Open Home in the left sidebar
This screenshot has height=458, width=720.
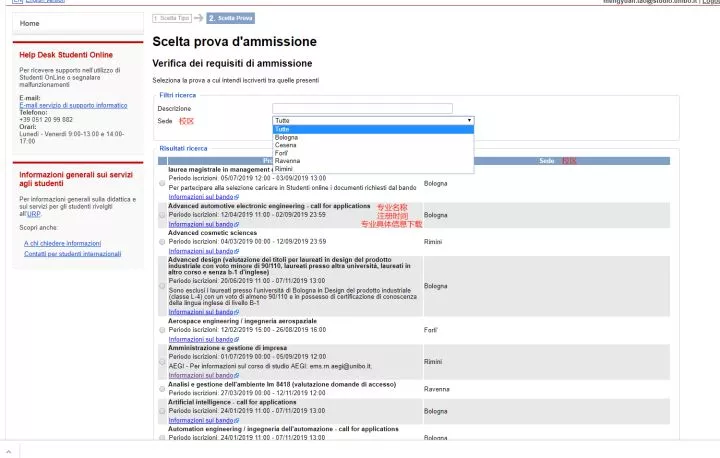click(x=29, y=23)
